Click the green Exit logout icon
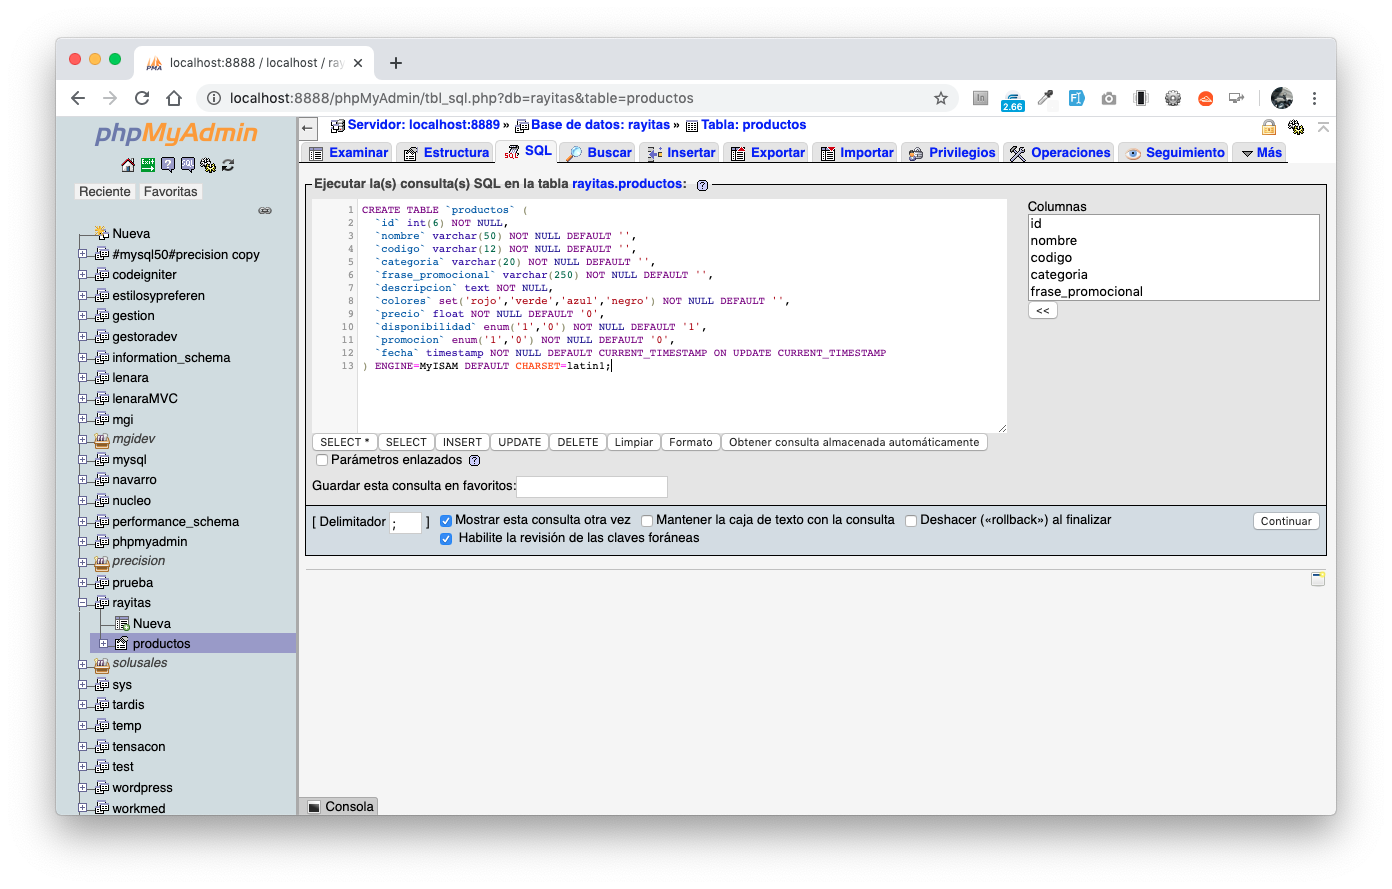The image size is (1392, 889). [147, 165]
